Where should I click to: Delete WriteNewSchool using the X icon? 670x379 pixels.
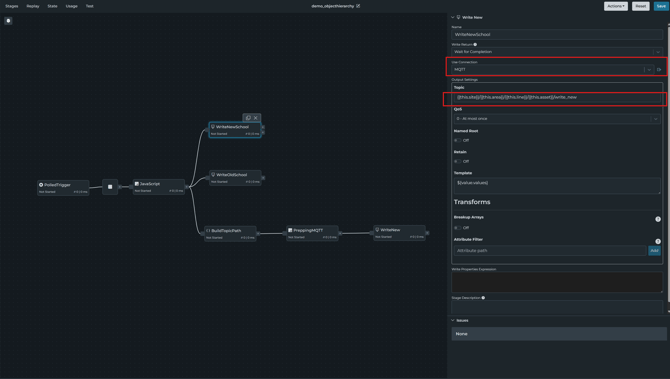click(x=256, y=118)
